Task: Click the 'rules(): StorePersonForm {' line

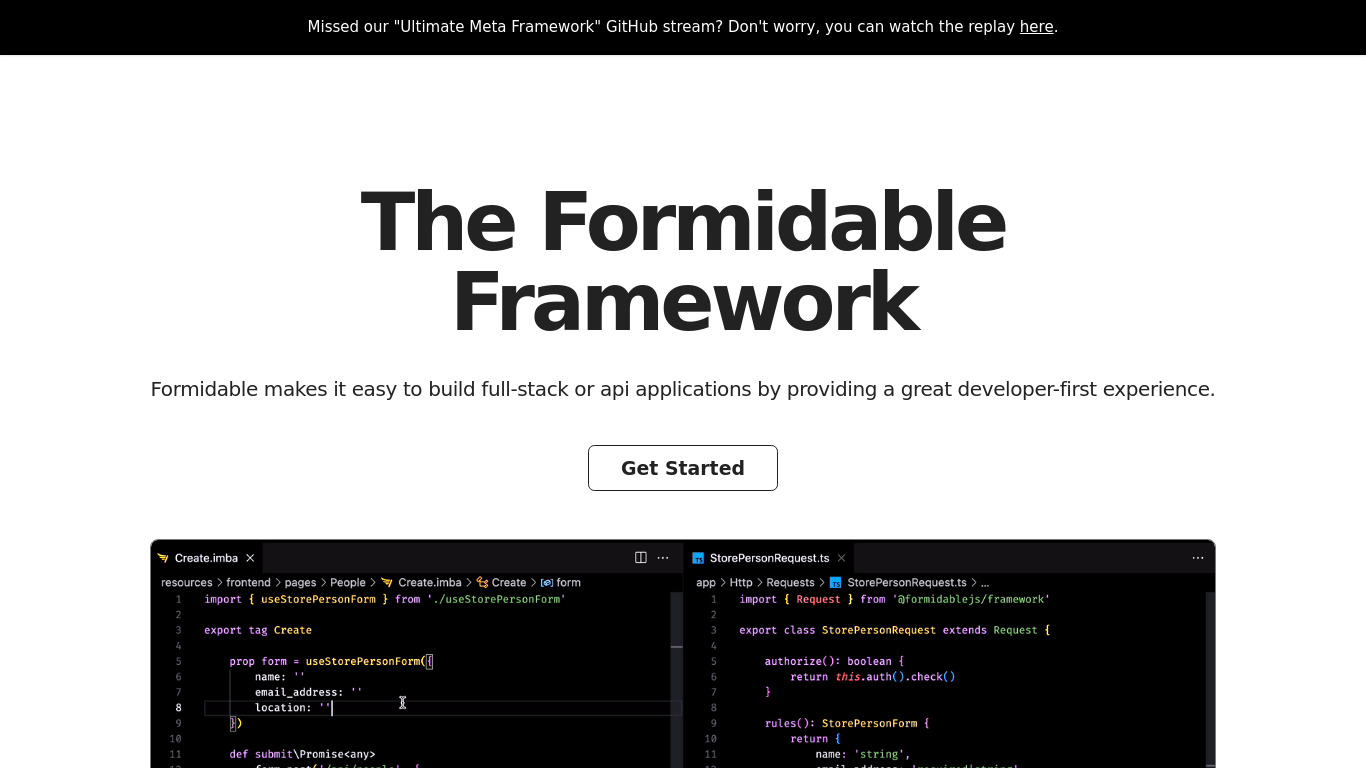Action: [x=847, y=723]
